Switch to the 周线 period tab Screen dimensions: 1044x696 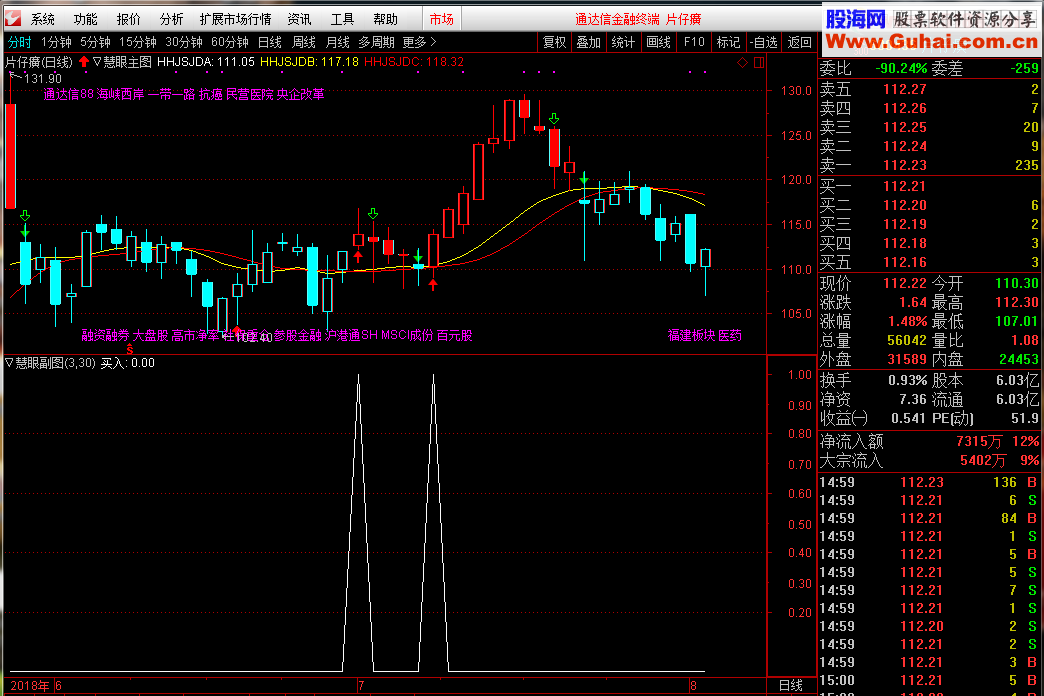click(303, 42)
